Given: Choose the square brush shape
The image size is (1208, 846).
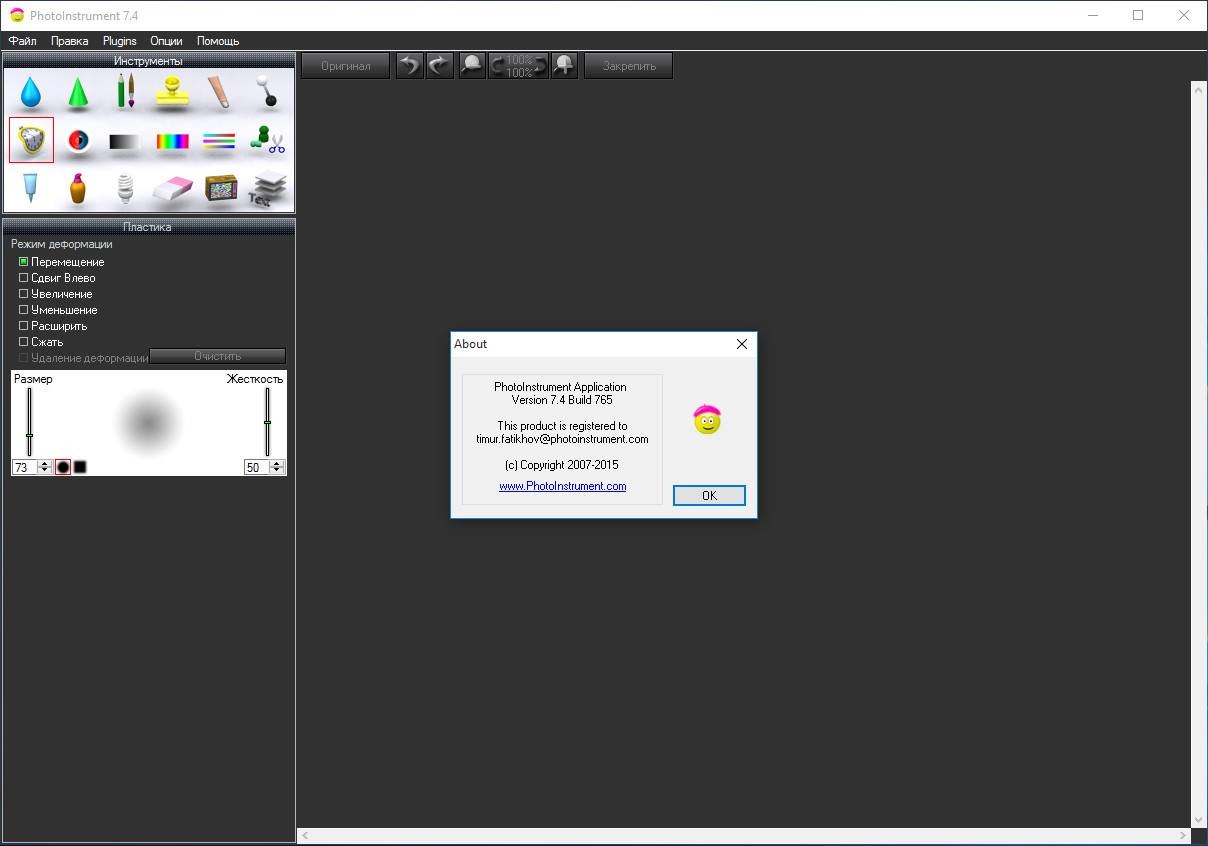Looking at the screenshot, I should (80, 467).
